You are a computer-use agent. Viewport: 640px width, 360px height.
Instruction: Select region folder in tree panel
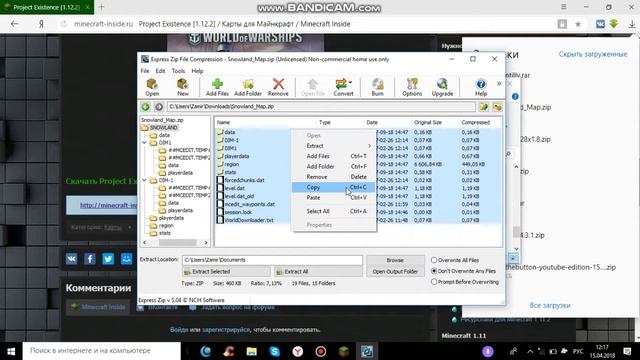coord(166,226)
